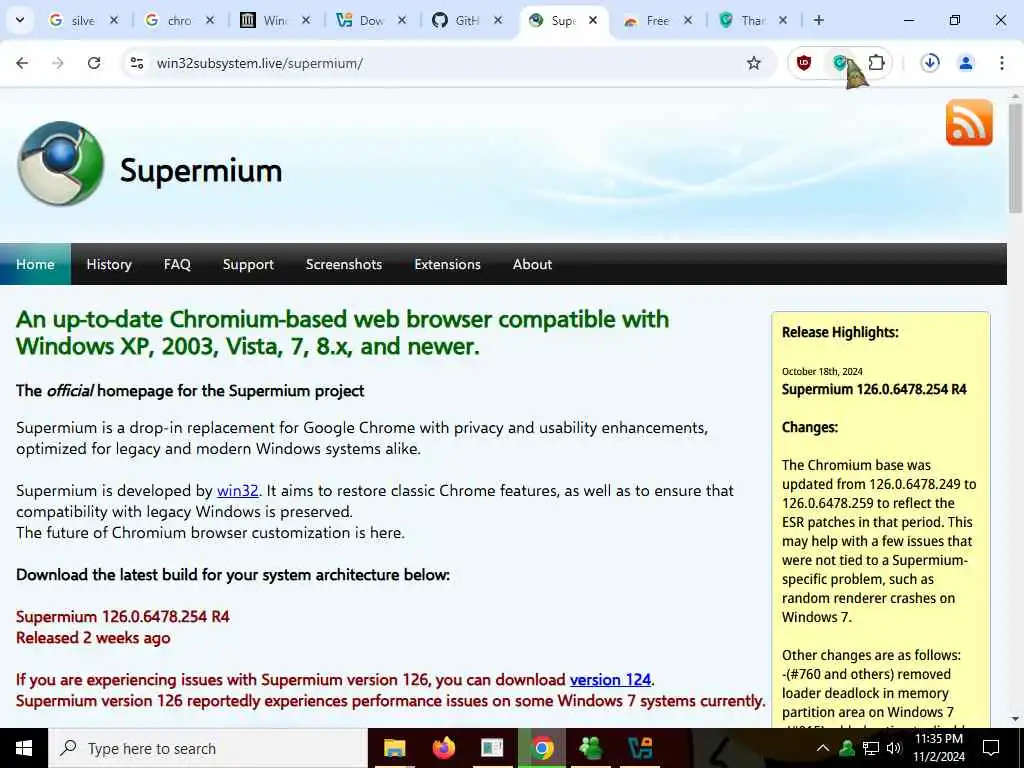Go forward to next page
Image resolution: width=1024 pixels, height=768 pixels.
[x=58, y=63]
